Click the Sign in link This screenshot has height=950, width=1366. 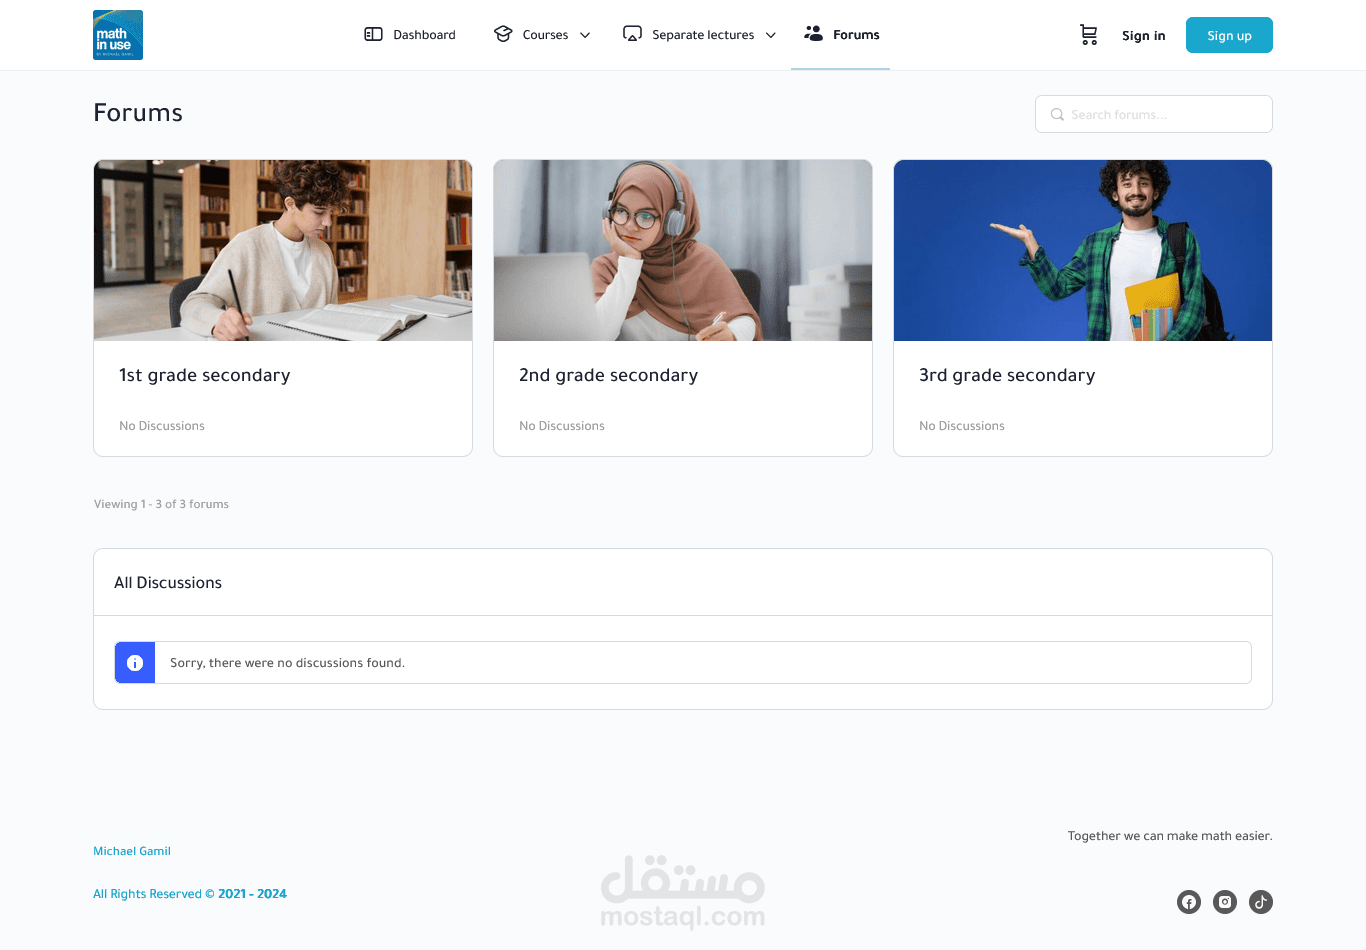(1143, 35)
